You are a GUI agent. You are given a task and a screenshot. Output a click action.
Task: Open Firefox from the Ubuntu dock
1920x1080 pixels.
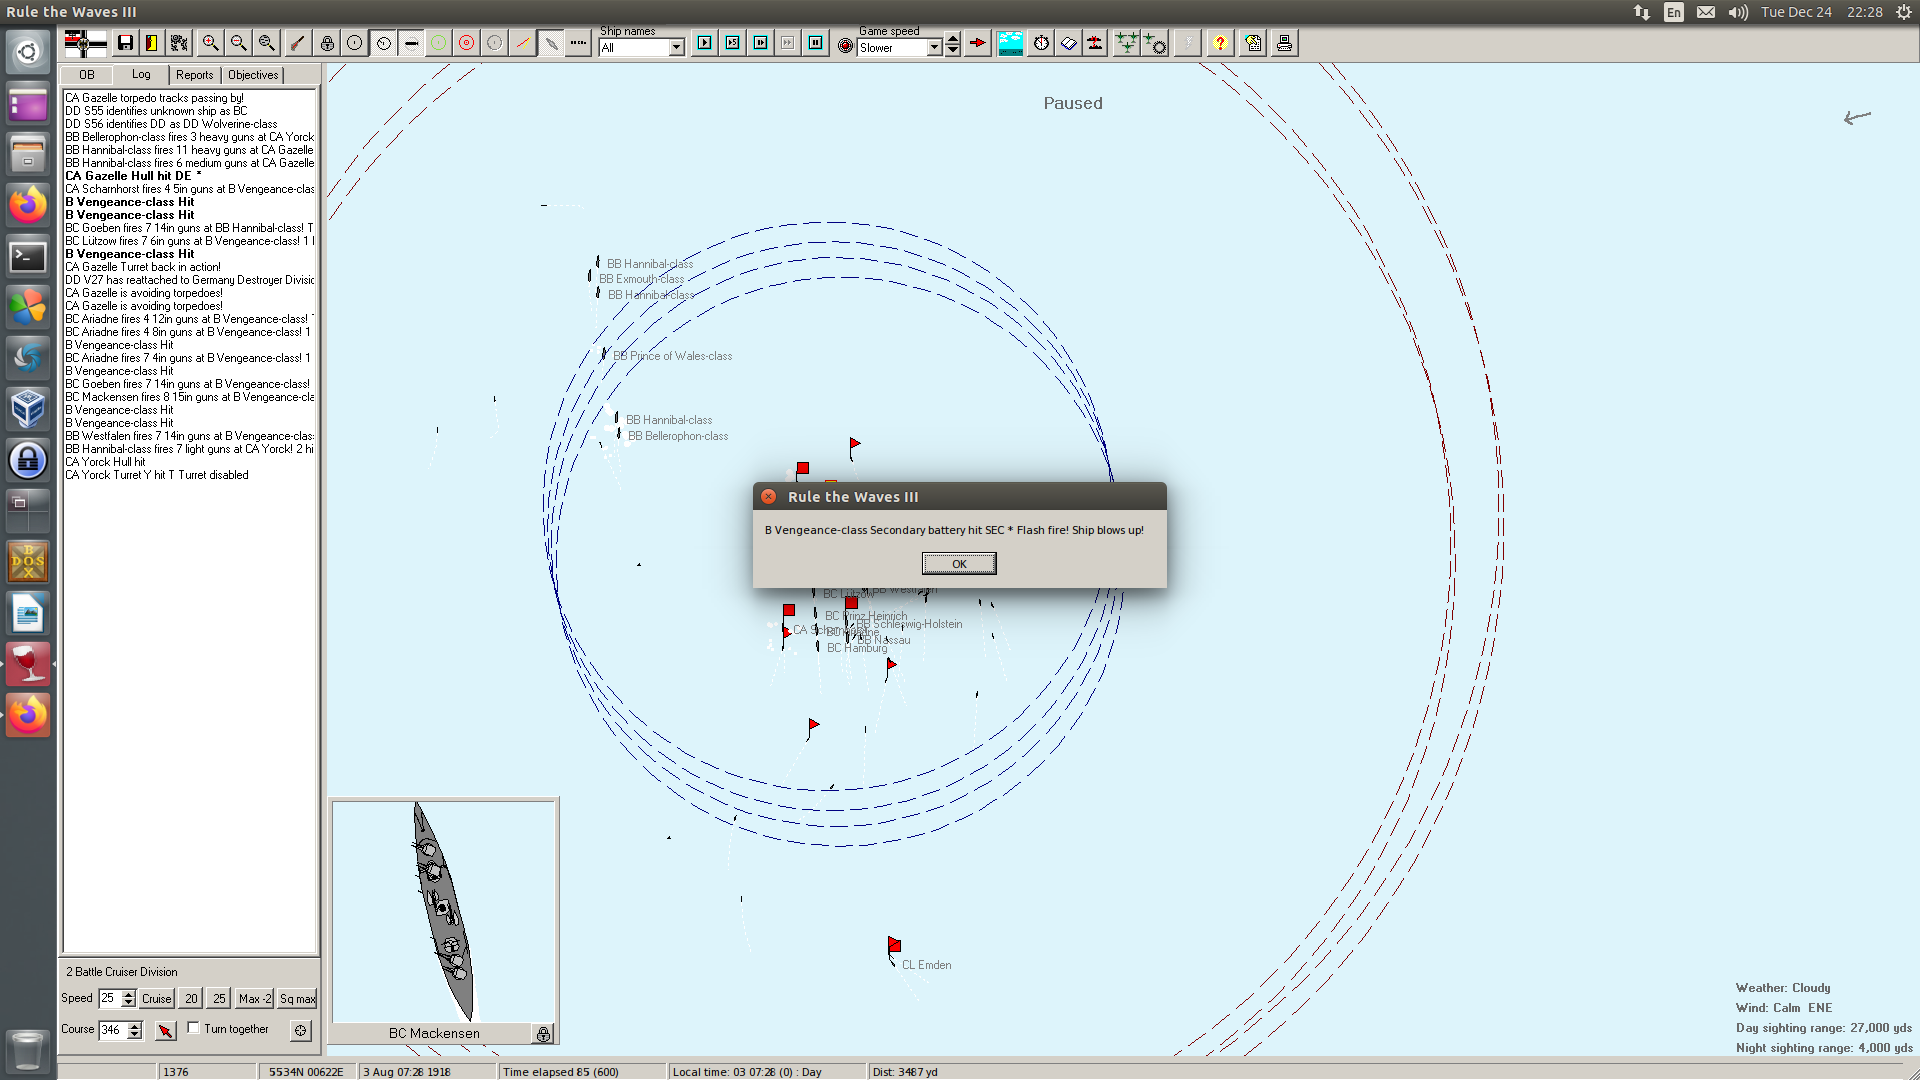coord(28,205)
